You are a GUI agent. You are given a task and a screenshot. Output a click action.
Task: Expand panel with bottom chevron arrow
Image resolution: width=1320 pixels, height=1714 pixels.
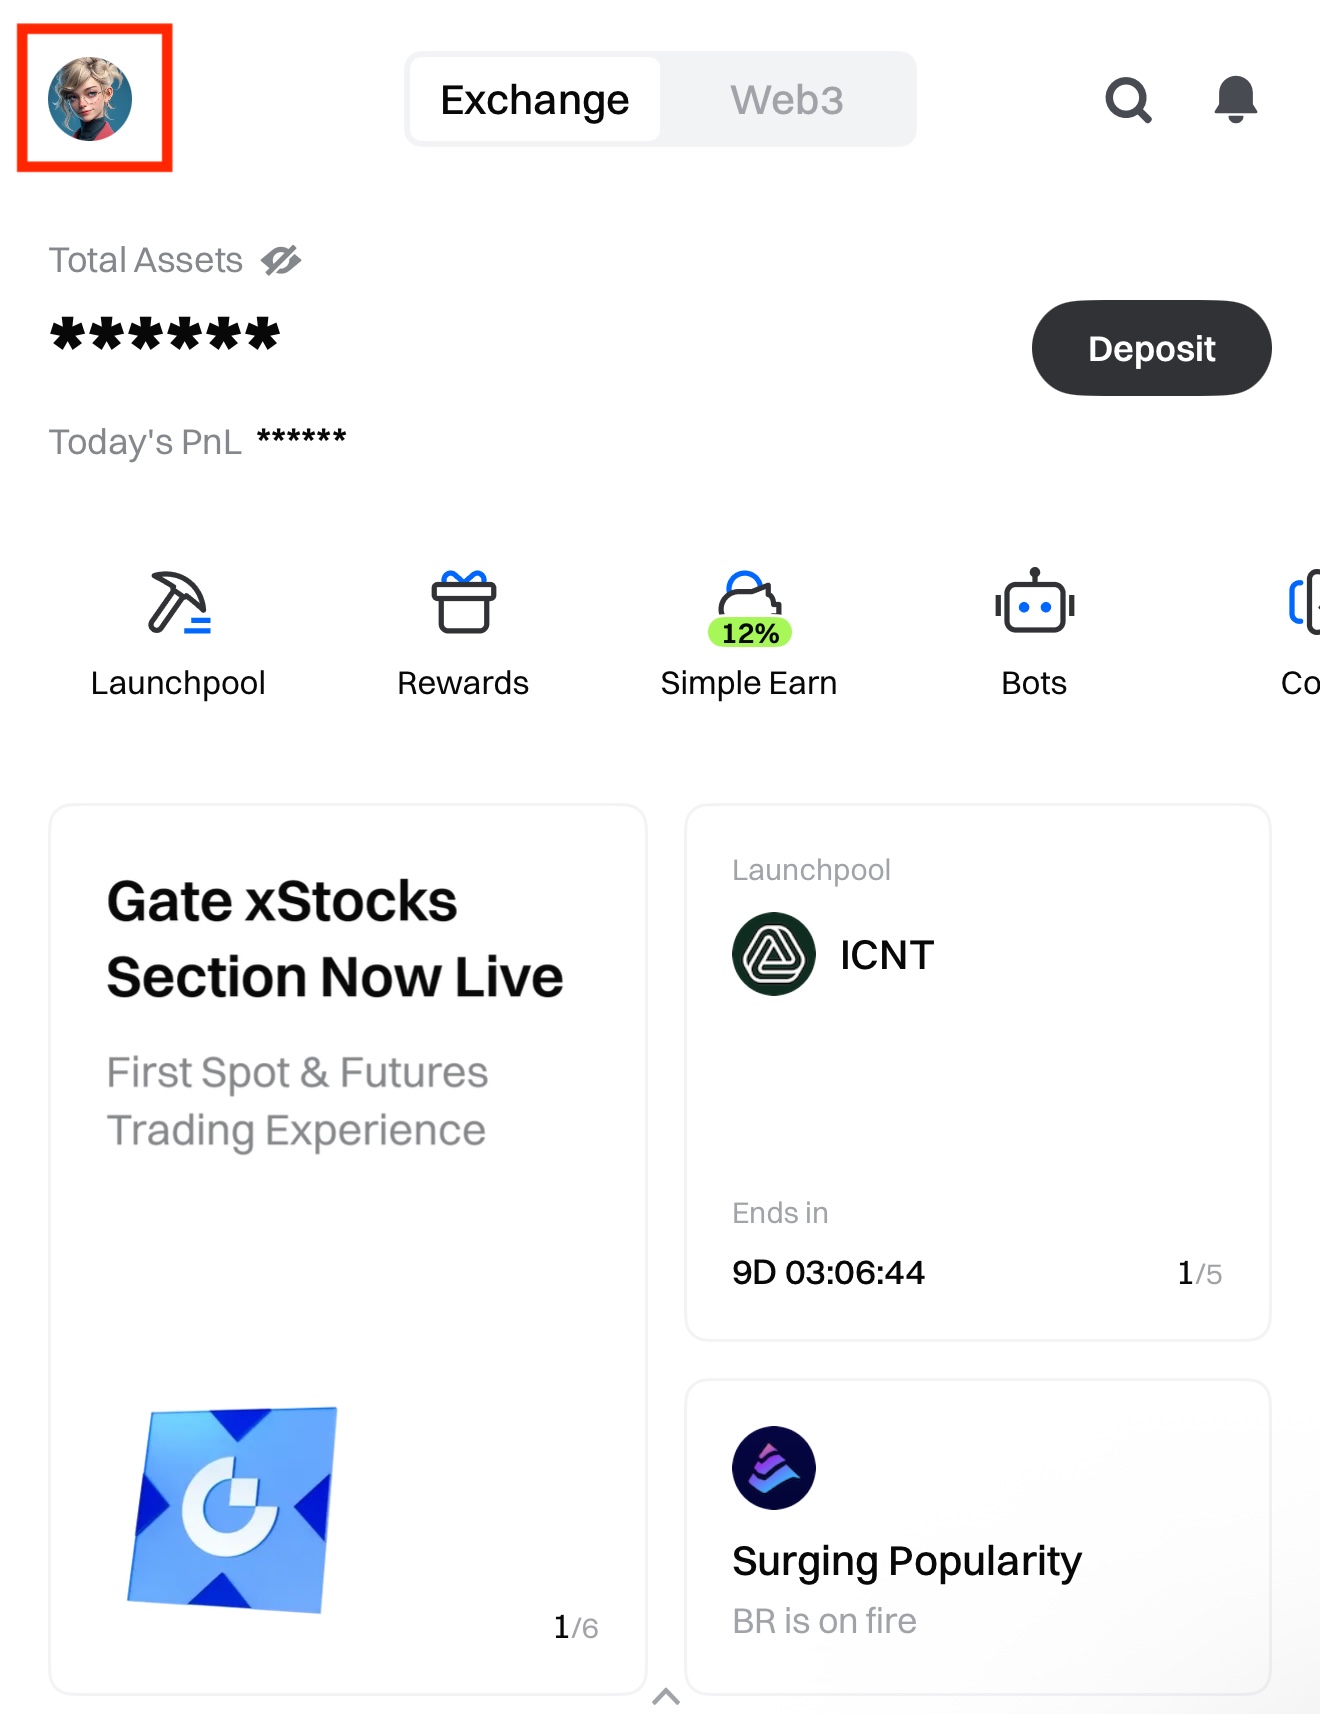(666, 1696)
